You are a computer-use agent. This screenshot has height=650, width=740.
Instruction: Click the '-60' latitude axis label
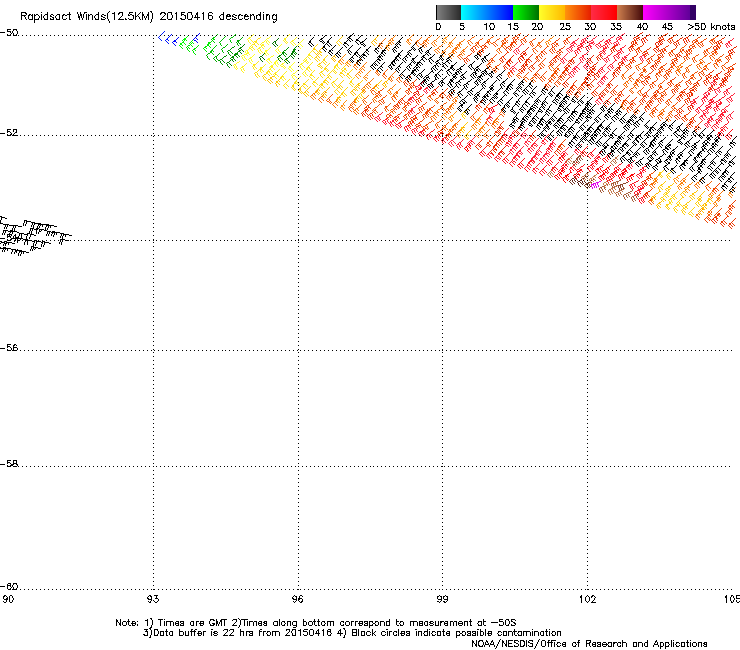9,587
